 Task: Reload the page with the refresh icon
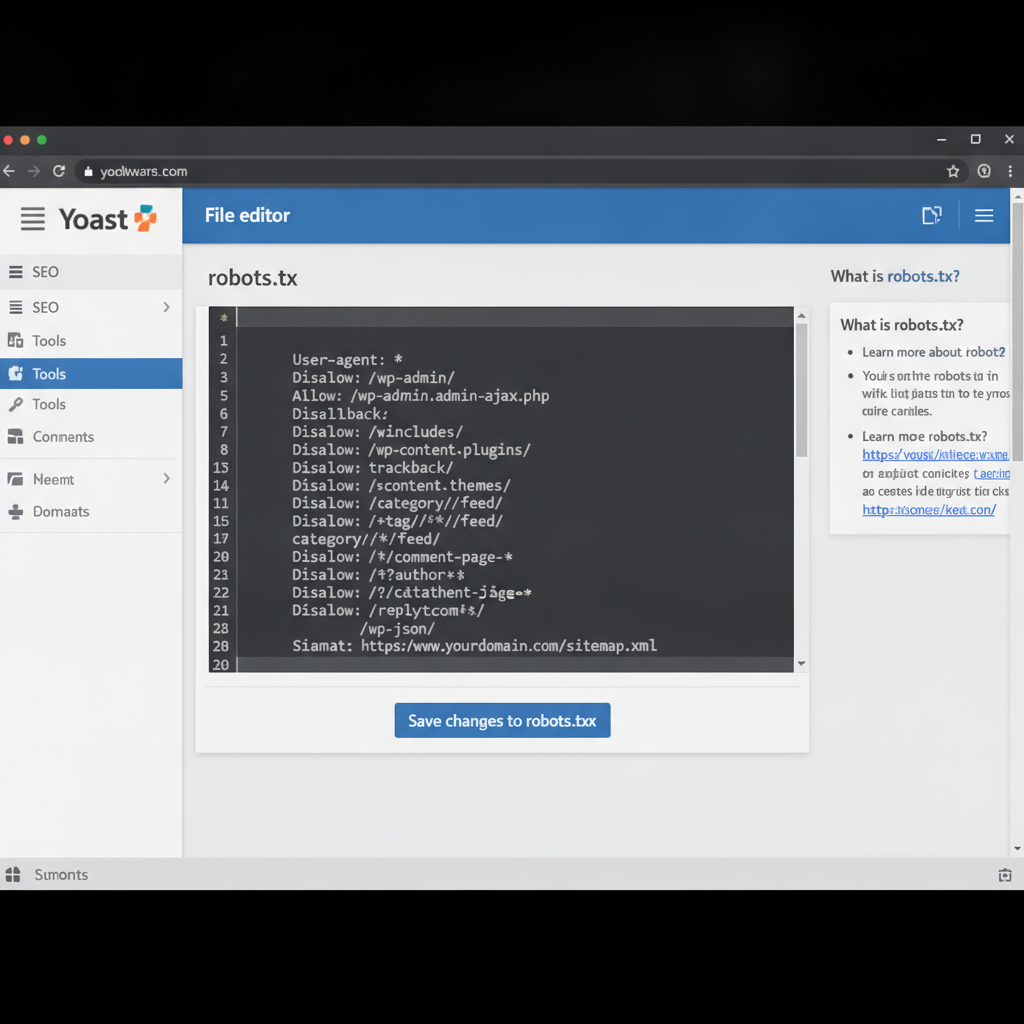pos(59,171)
